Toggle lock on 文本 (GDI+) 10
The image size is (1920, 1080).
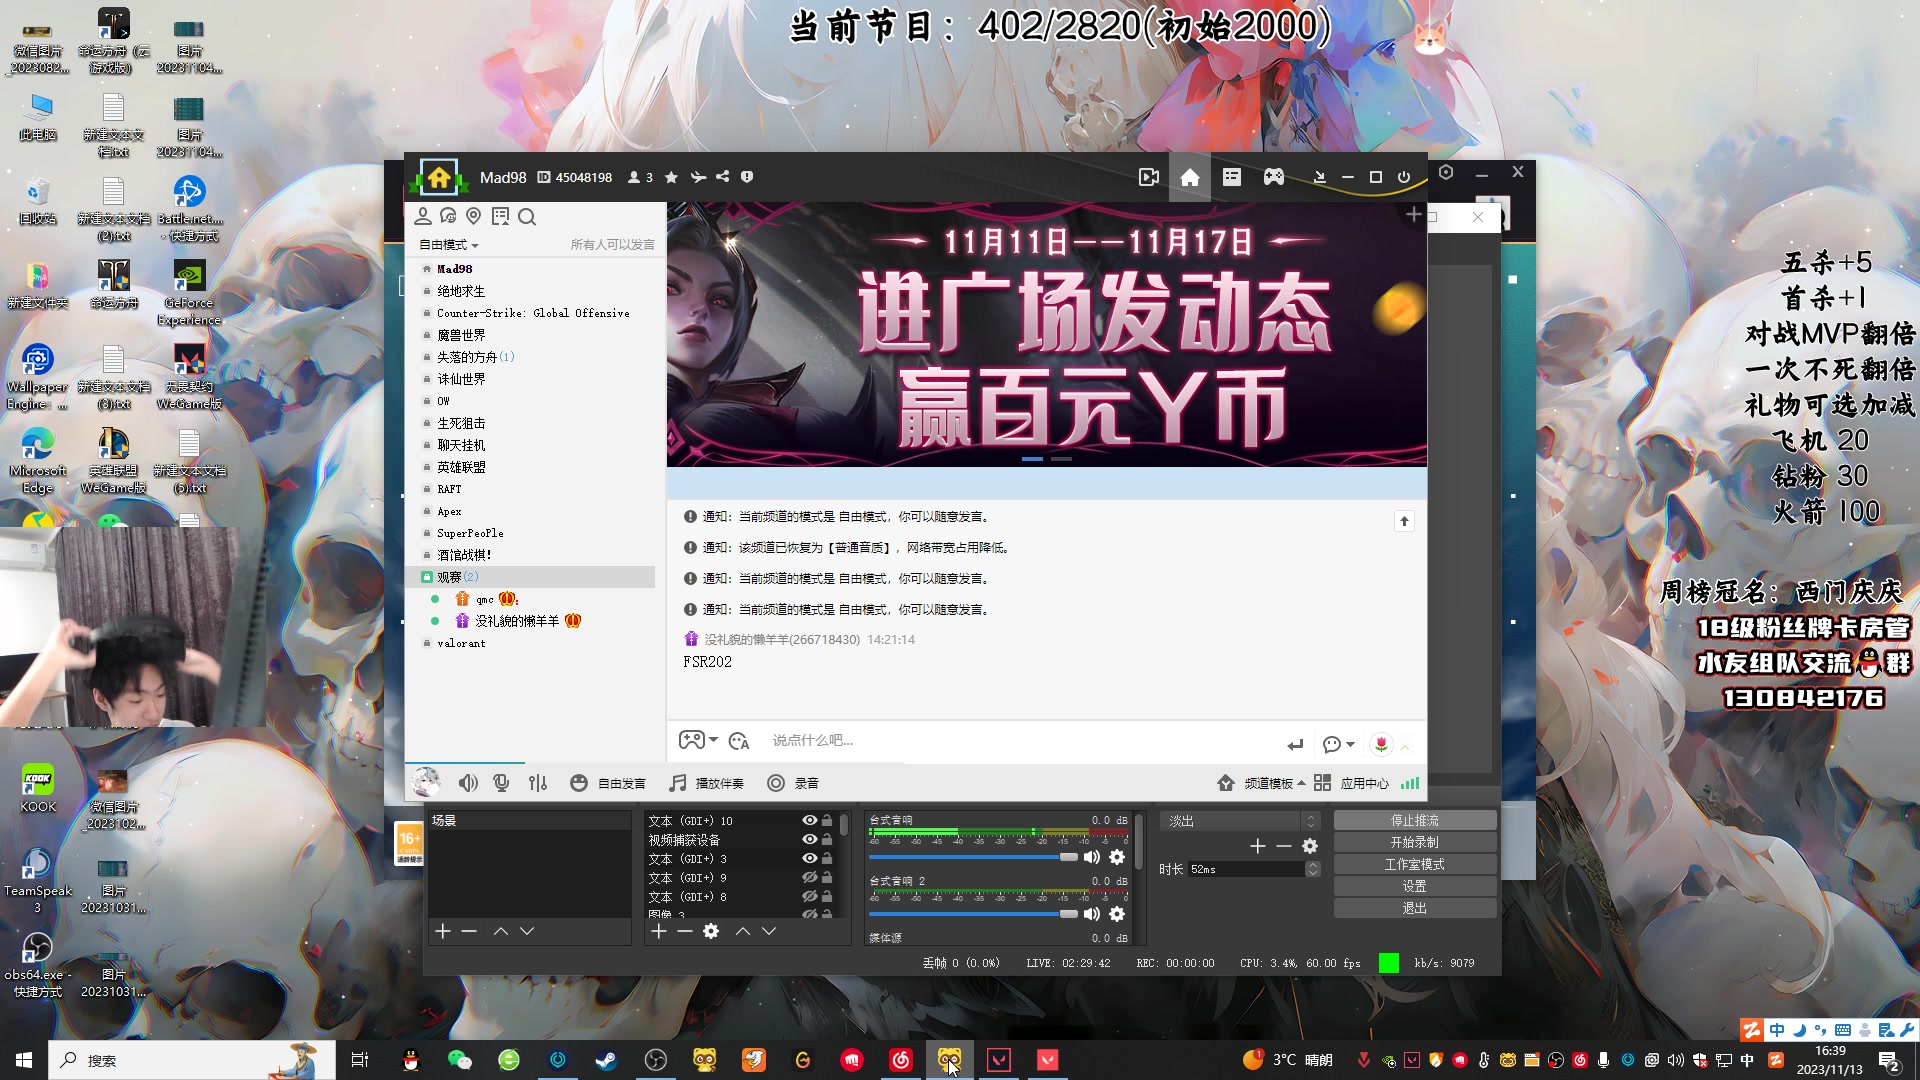[827, 820]
